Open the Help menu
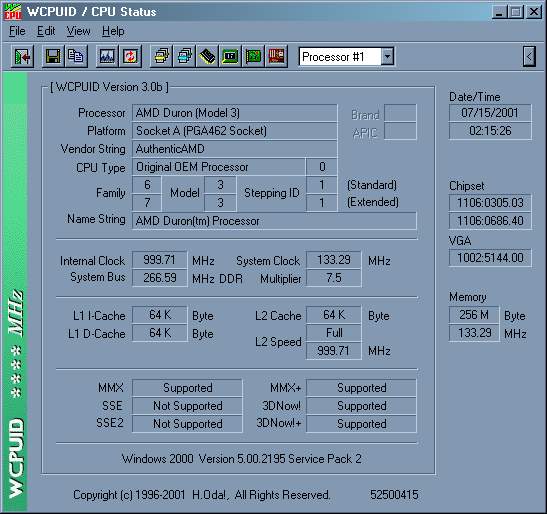The image size is (547, 514). pyautogui.click(x=113, y=31)
